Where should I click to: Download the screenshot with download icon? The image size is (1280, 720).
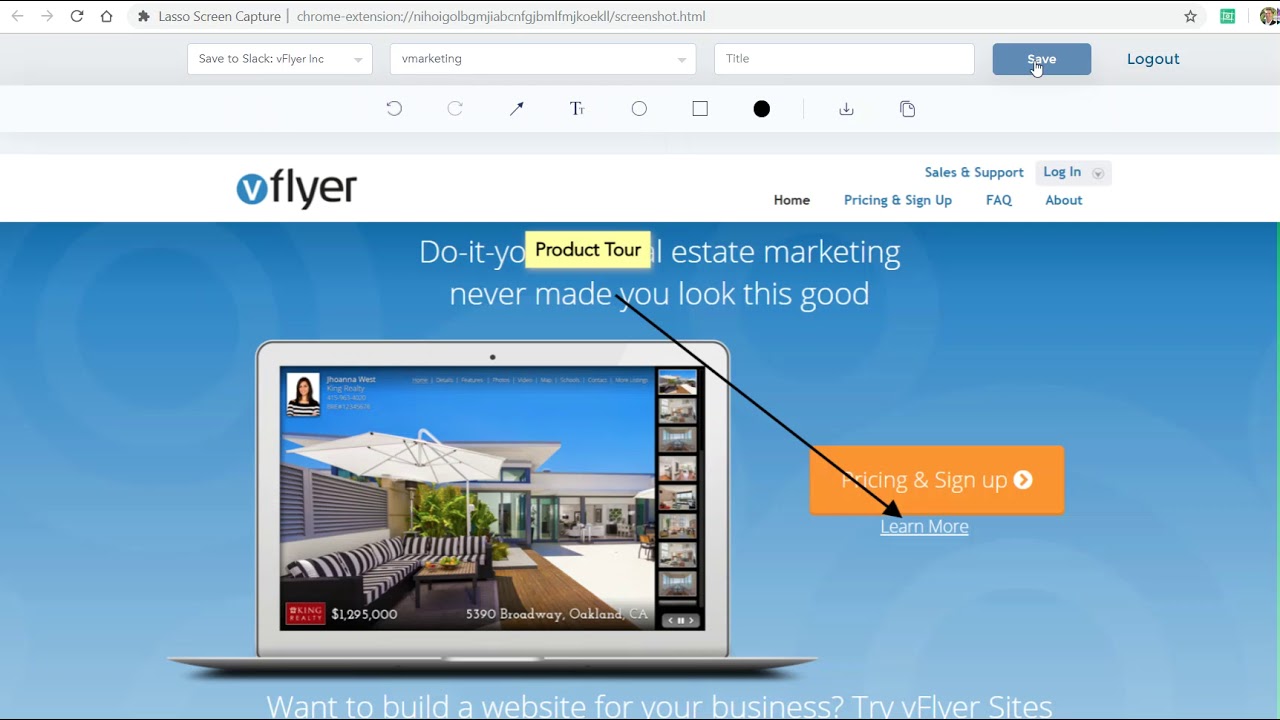pyautogui.click(x=846, y=109)
